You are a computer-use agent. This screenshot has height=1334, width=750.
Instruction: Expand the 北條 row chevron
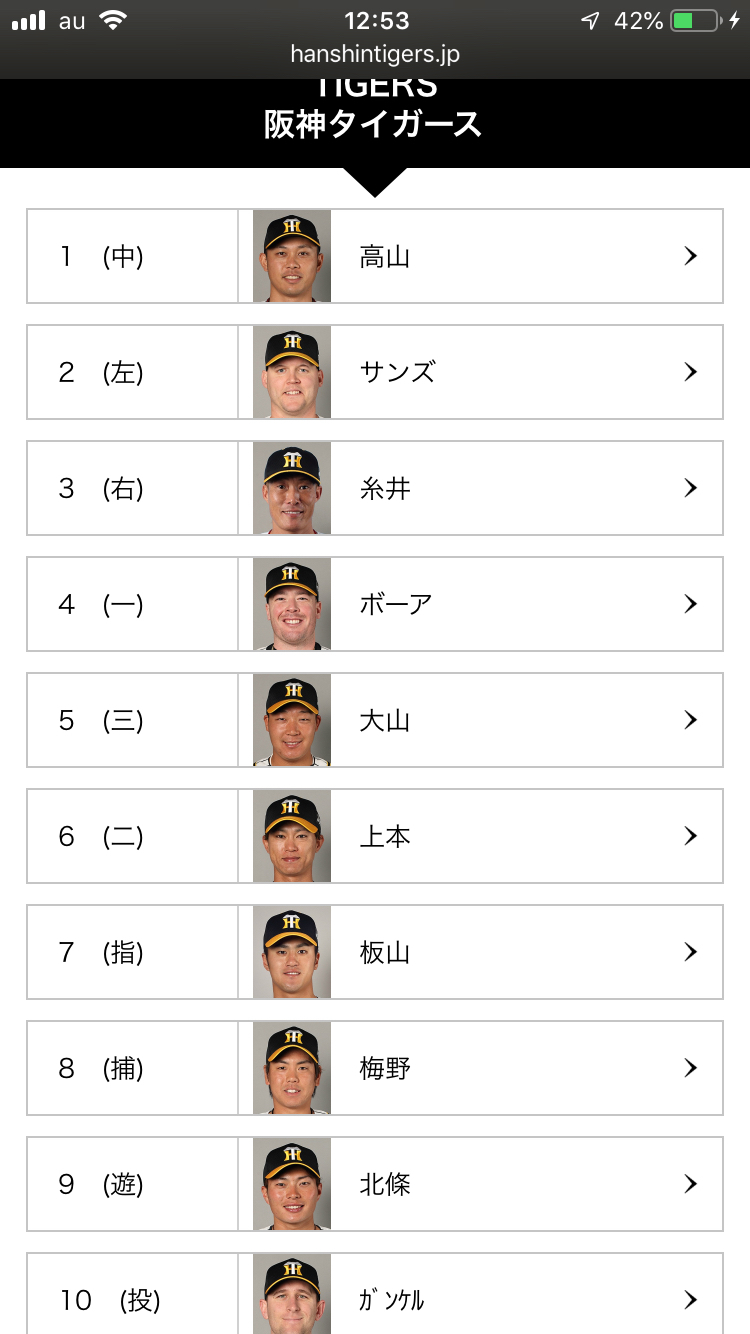[x=690, y=1184]
